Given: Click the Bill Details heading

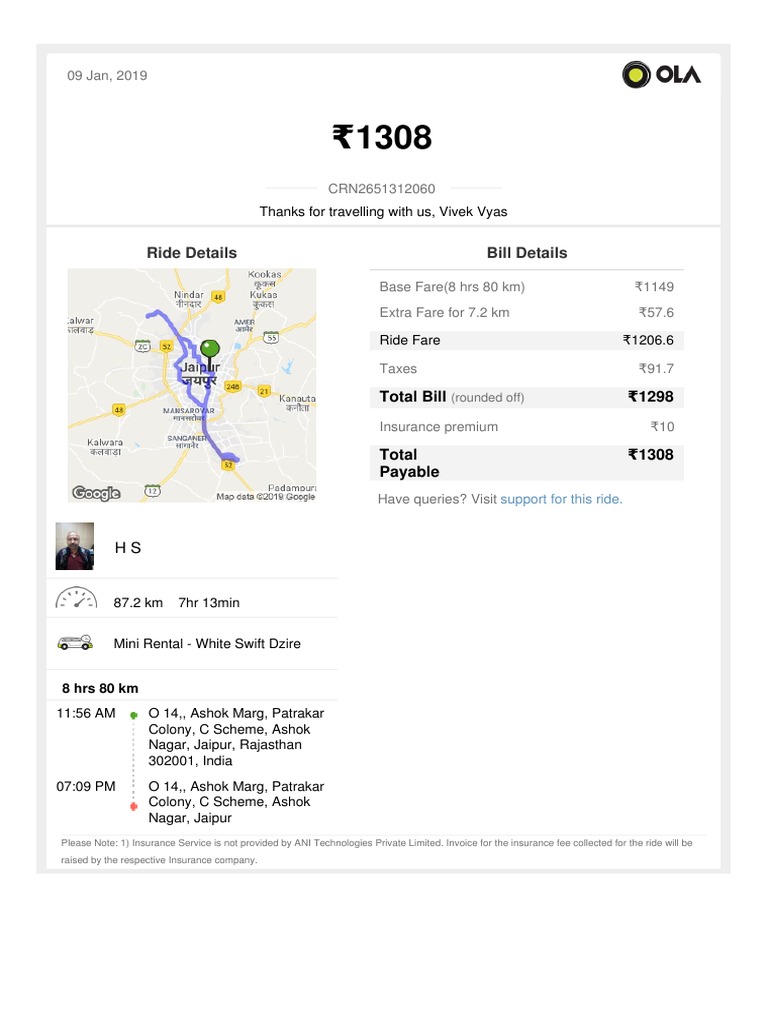Looking at the screenshot, I should click(x=526, y=253).
